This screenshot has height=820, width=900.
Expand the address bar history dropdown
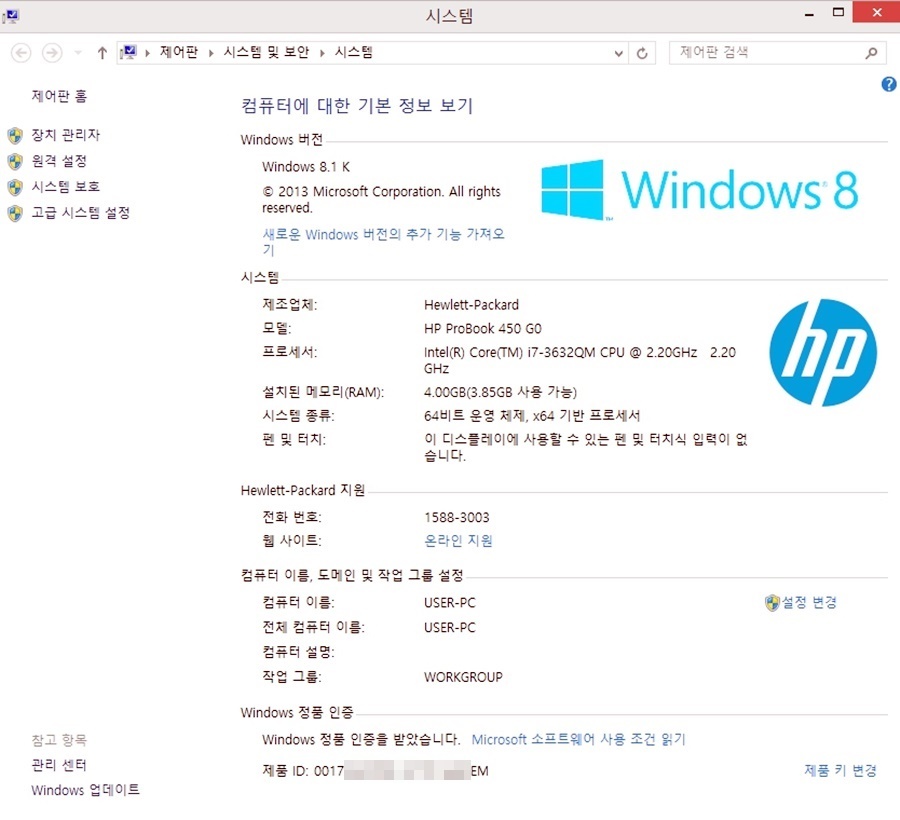[x=619, y=53]
